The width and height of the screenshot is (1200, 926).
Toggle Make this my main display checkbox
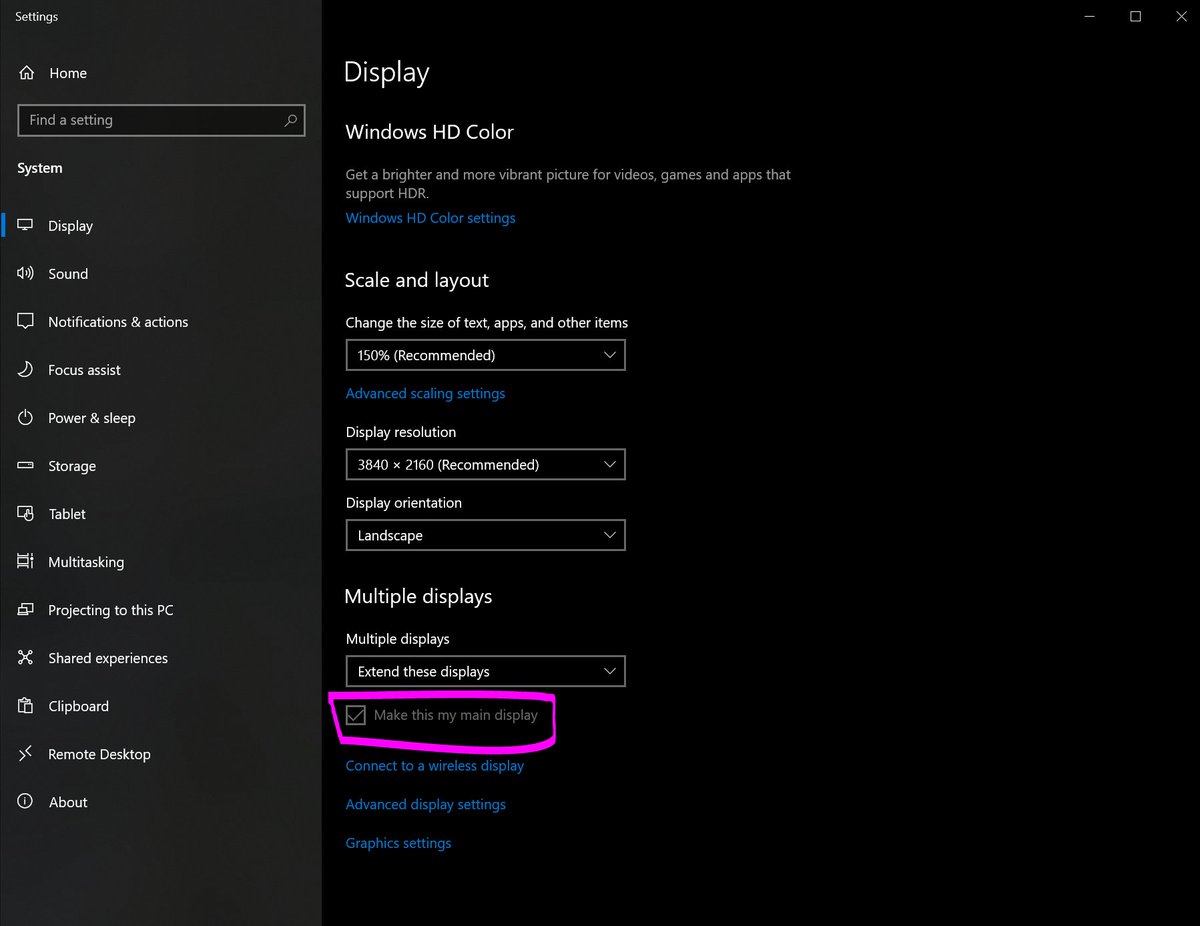(356, 715)
